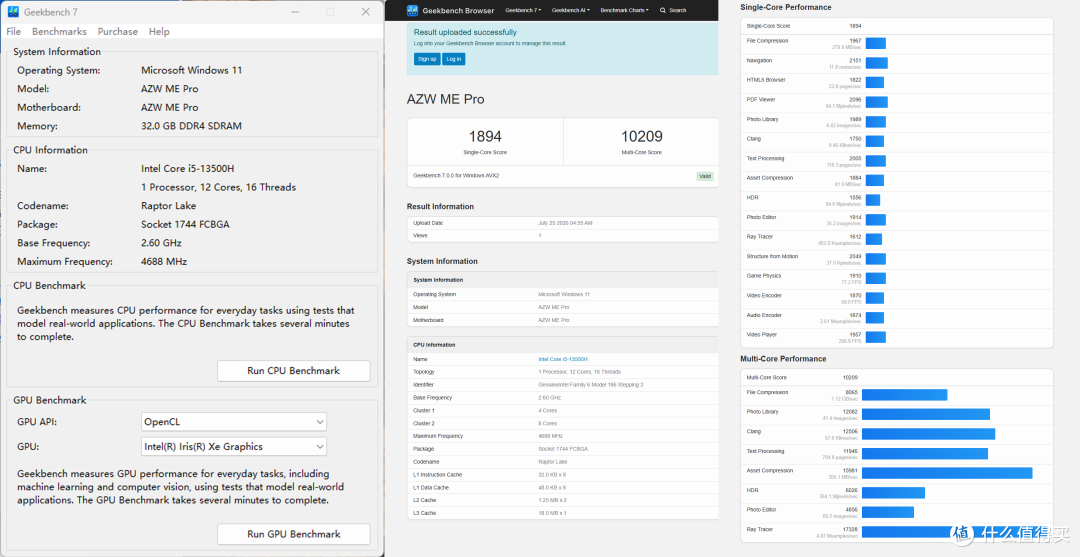This screenshot has width=1080, height=557.
Task: Click the Geekbench 7 window title icon
Action: click(13, 12)
